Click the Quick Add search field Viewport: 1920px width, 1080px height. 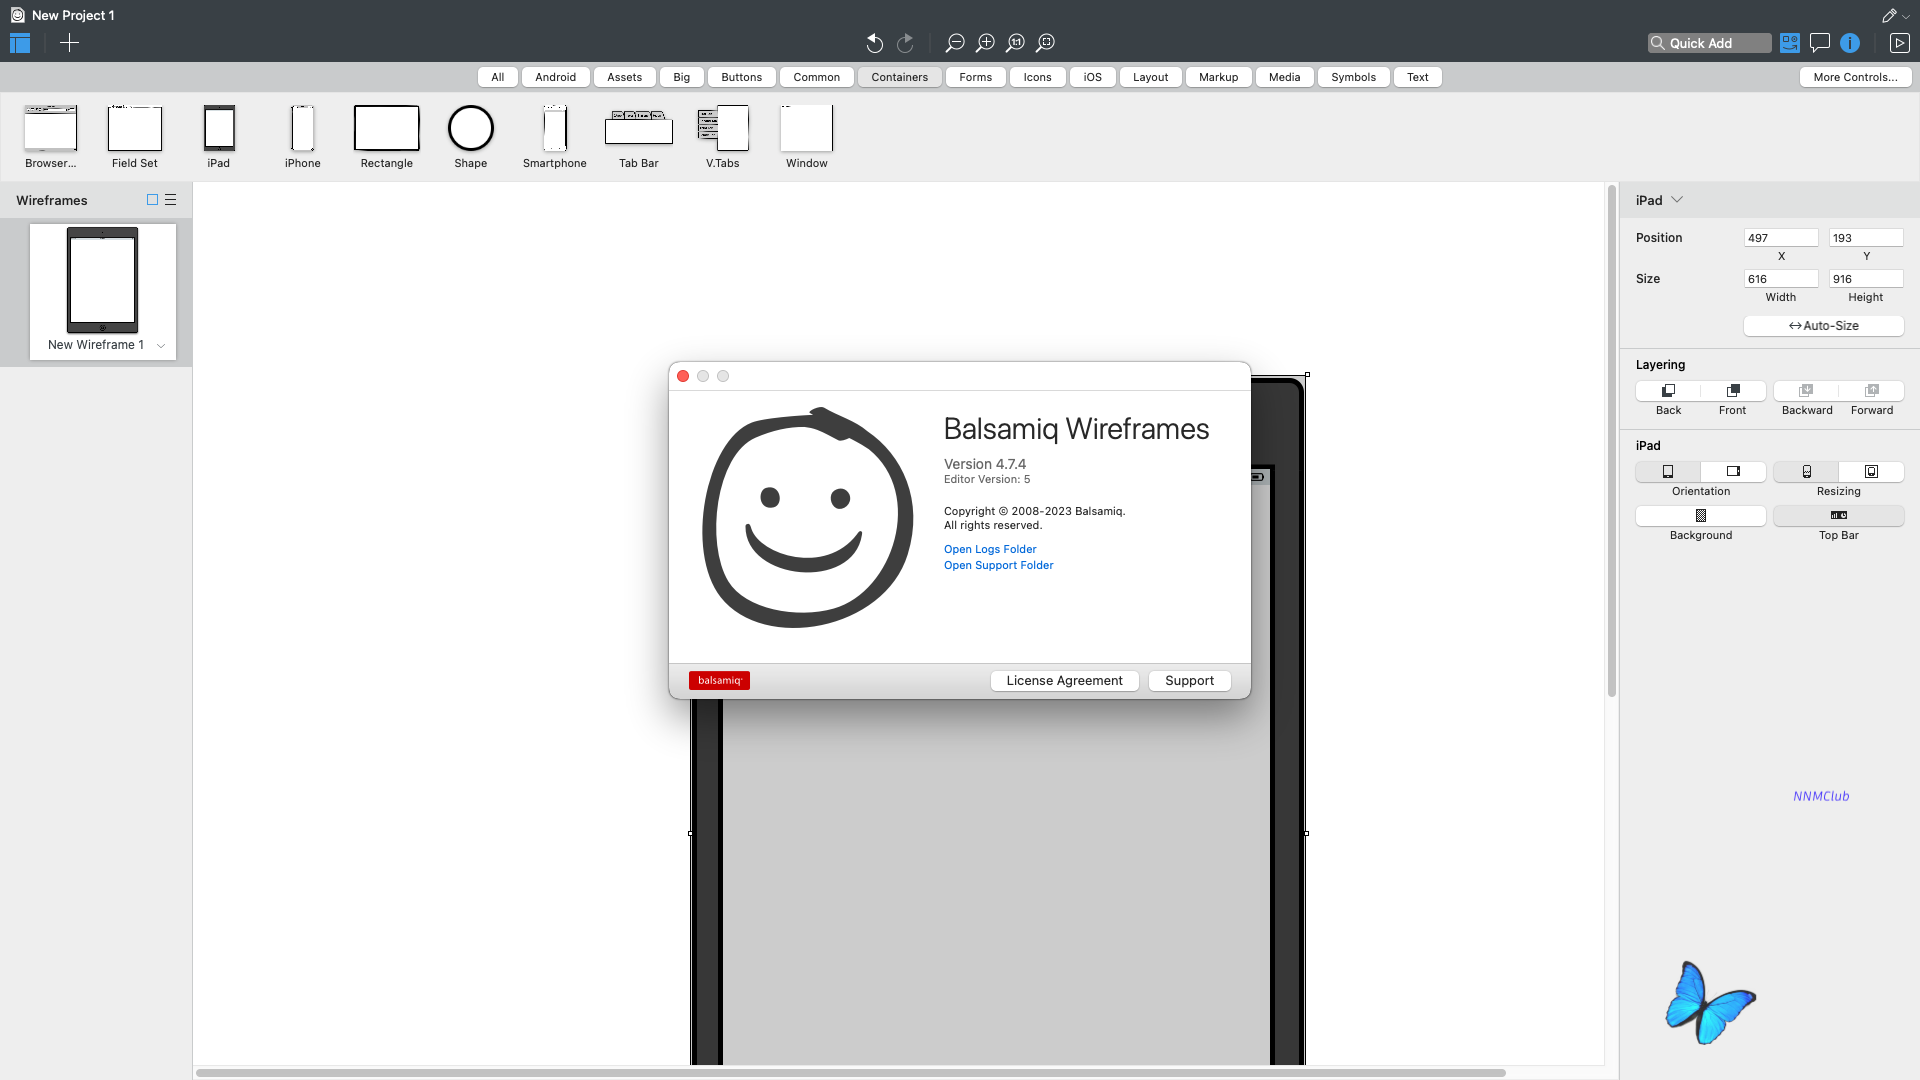1710,43
